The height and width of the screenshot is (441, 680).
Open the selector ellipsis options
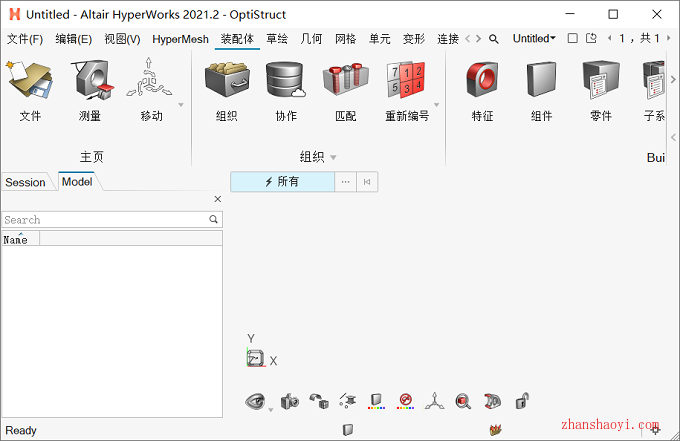345,182
